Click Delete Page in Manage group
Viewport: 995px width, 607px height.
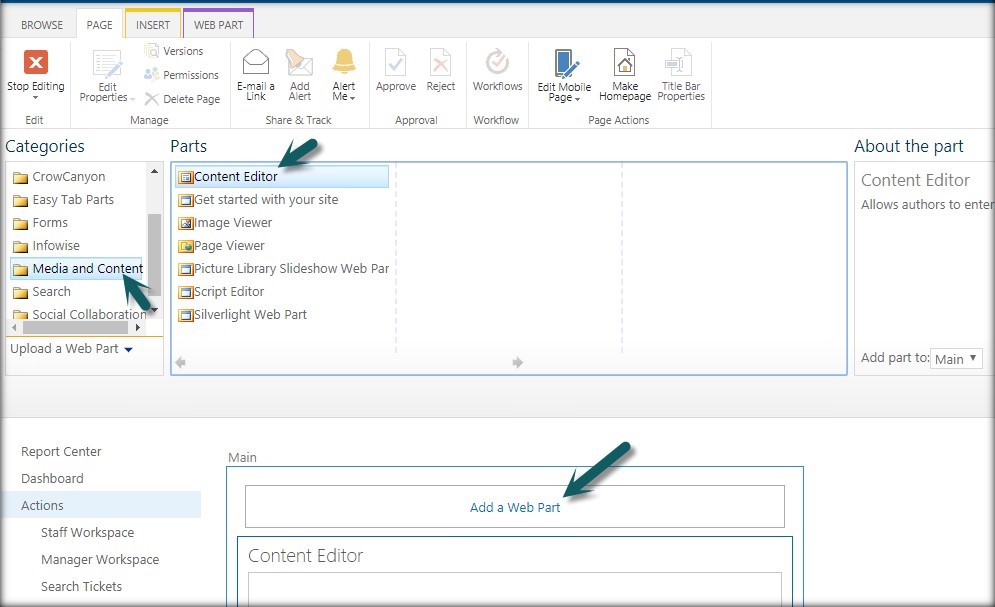pyautogui.click(x=182, y=99)
